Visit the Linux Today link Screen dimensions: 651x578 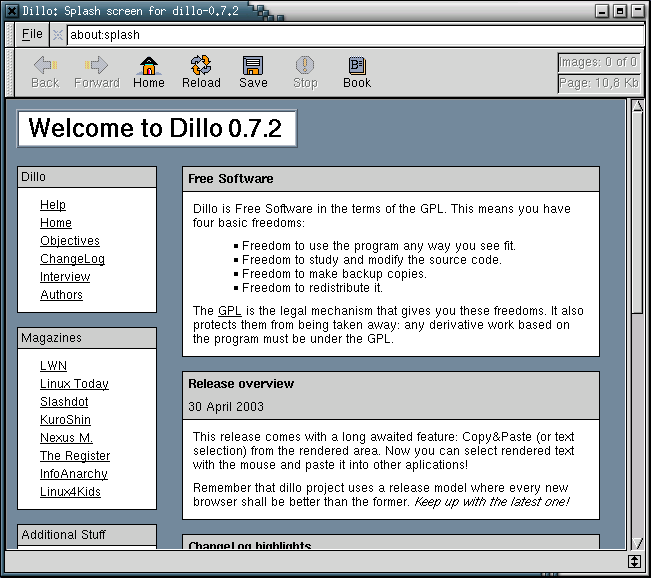point(74,384)
